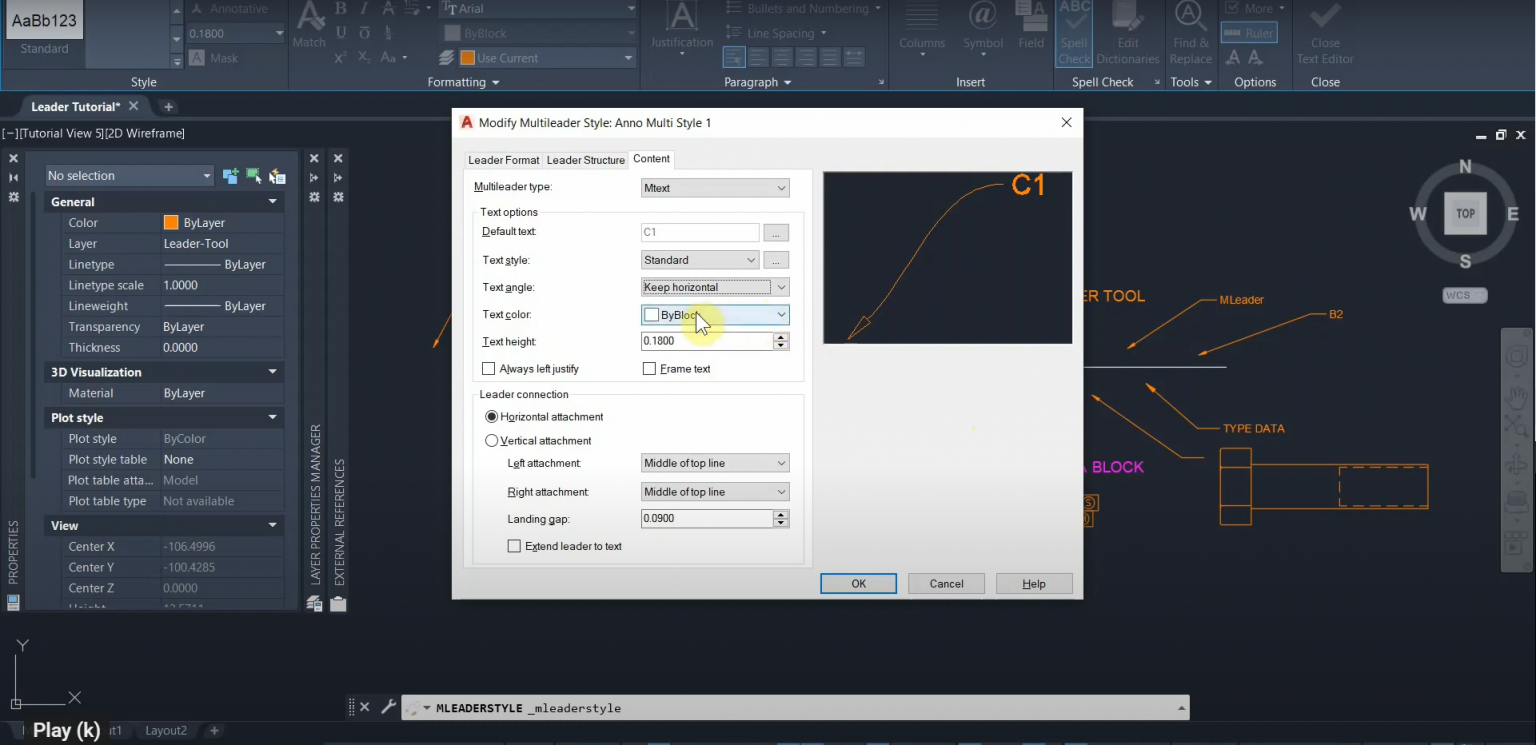Switch to the Leader Format tab
The height and width of the screenshot is (745, 1536).
coord(503,160)
